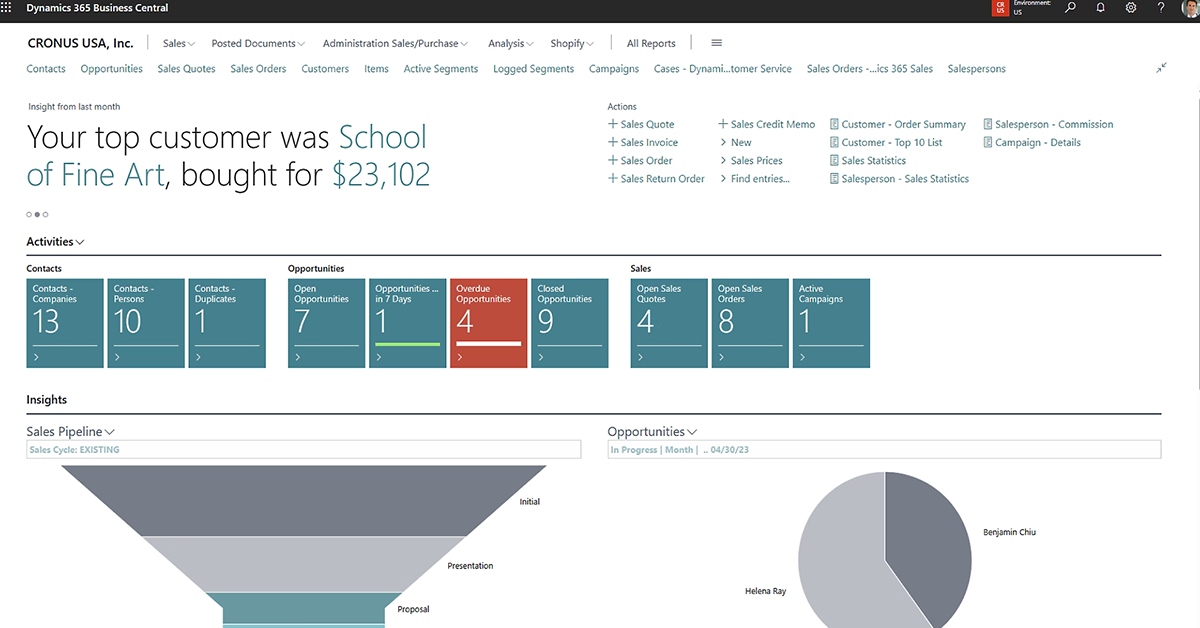Expand the Sales Prices group in Actions
1200x628 pixels.
pyautogui.click(x=750, y=160)
